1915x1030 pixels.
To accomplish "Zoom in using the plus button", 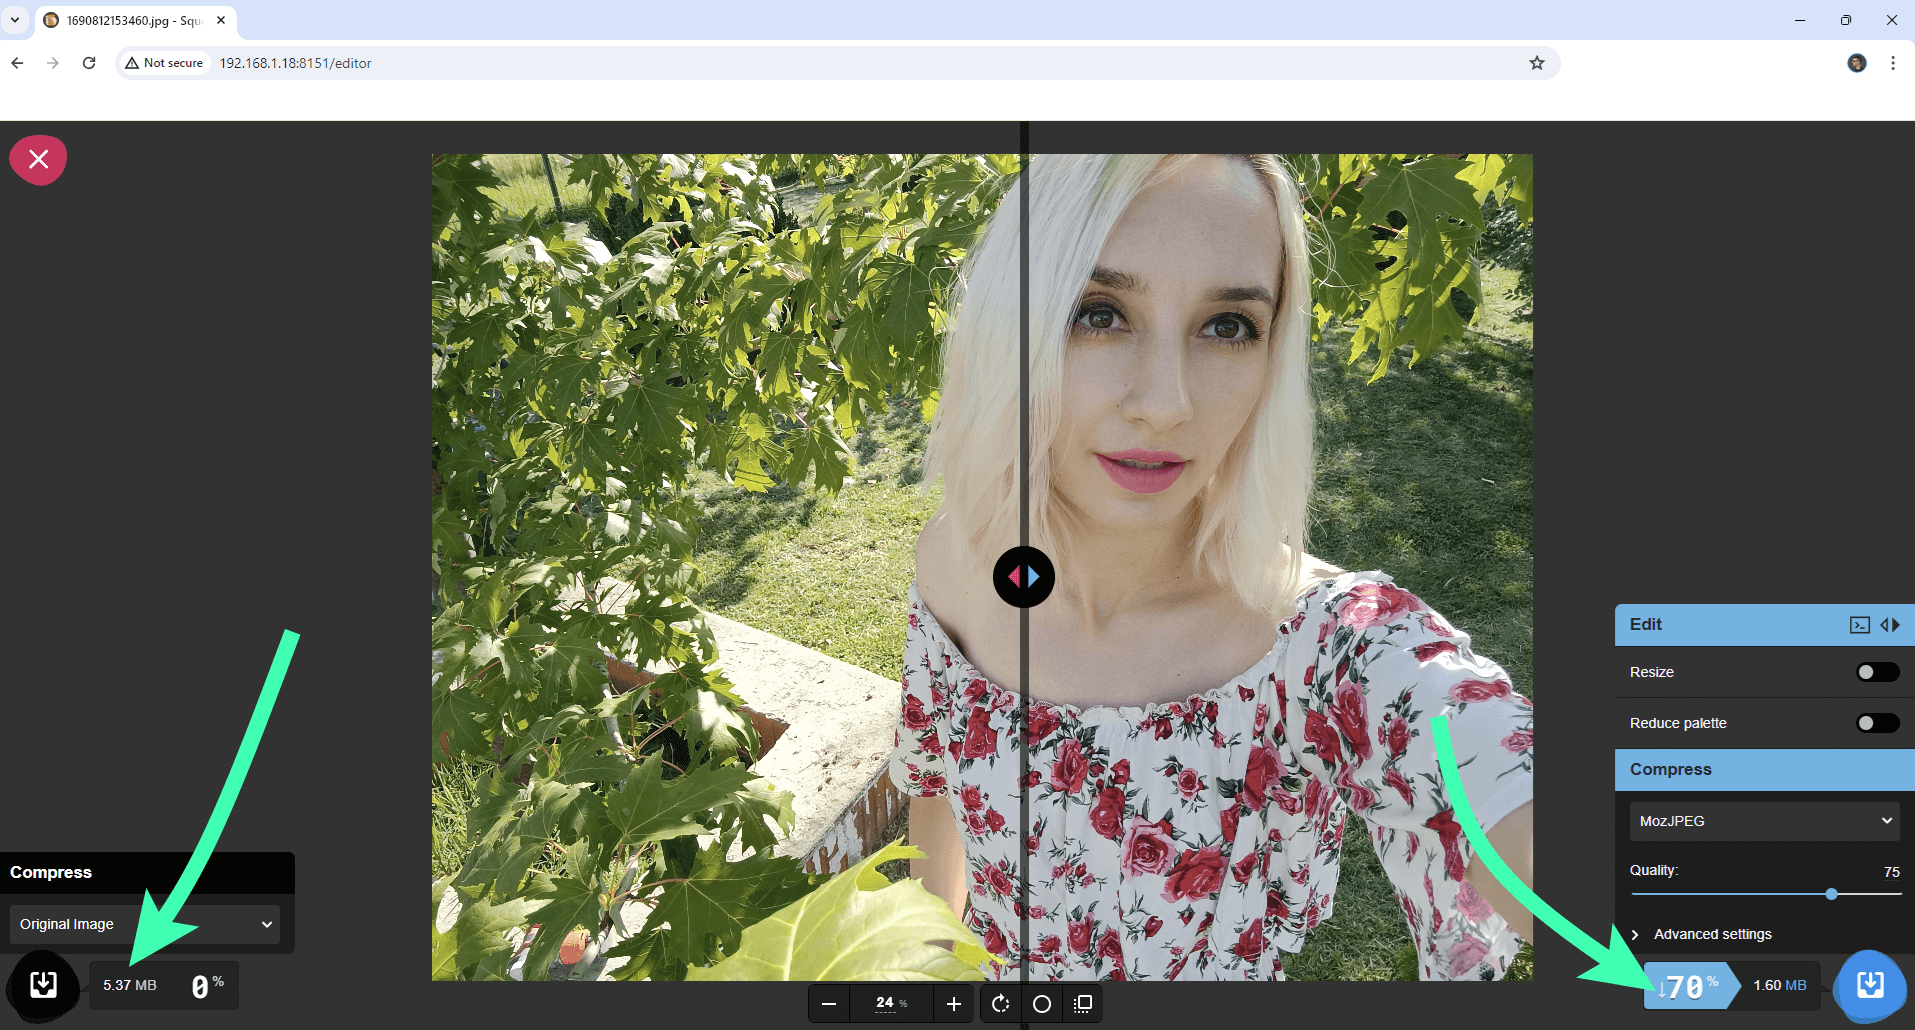I will [954, 1004].
